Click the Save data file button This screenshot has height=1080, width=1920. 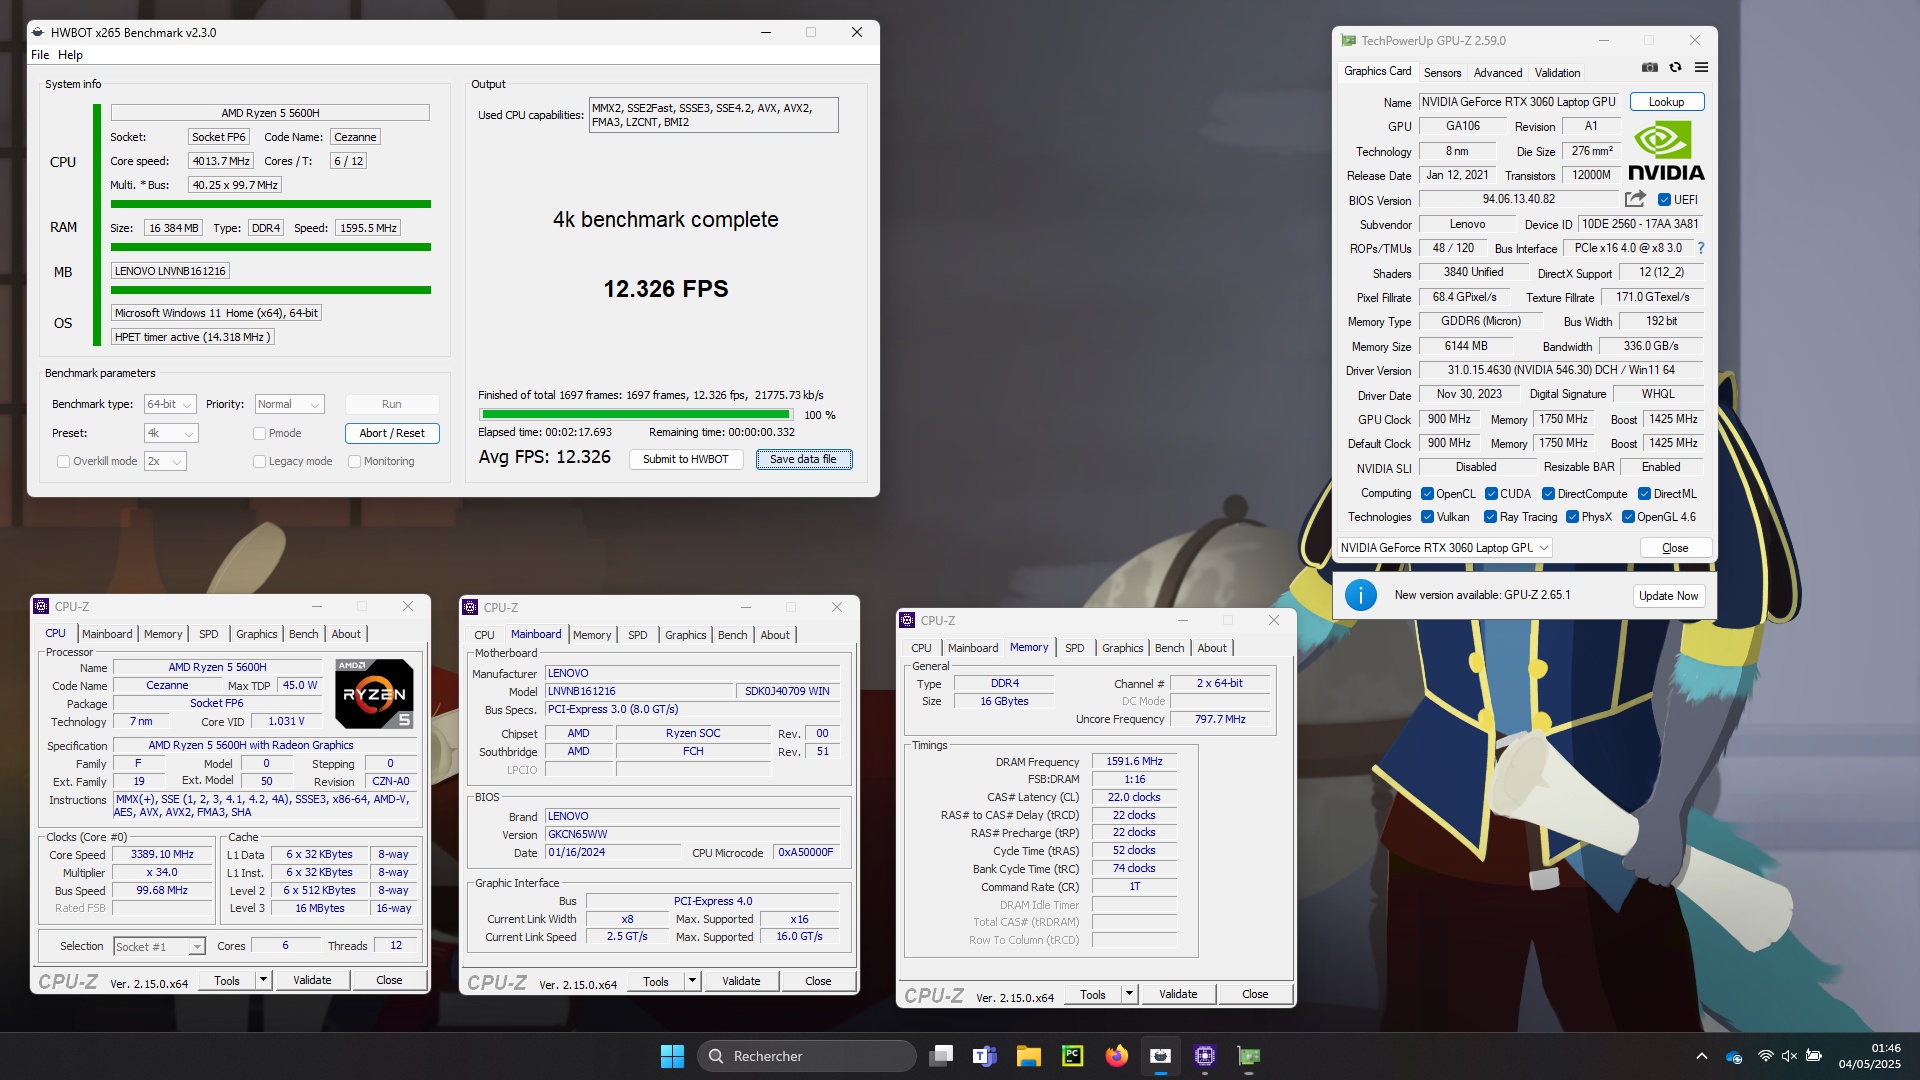click(x=803, y=459)
